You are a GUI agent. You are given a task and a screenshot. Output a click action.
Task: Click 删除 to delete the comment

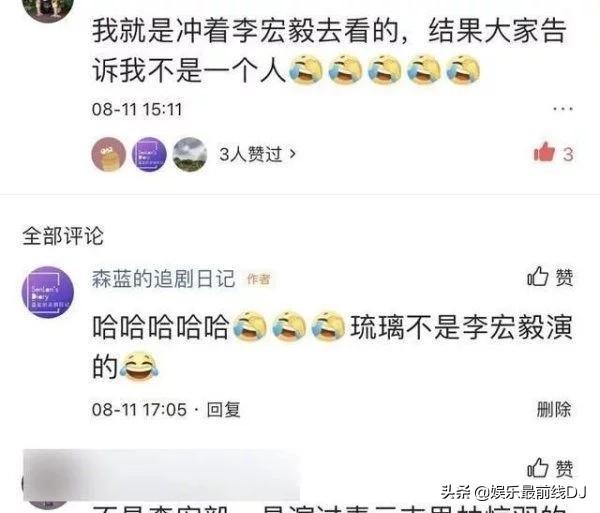[554, 409]
